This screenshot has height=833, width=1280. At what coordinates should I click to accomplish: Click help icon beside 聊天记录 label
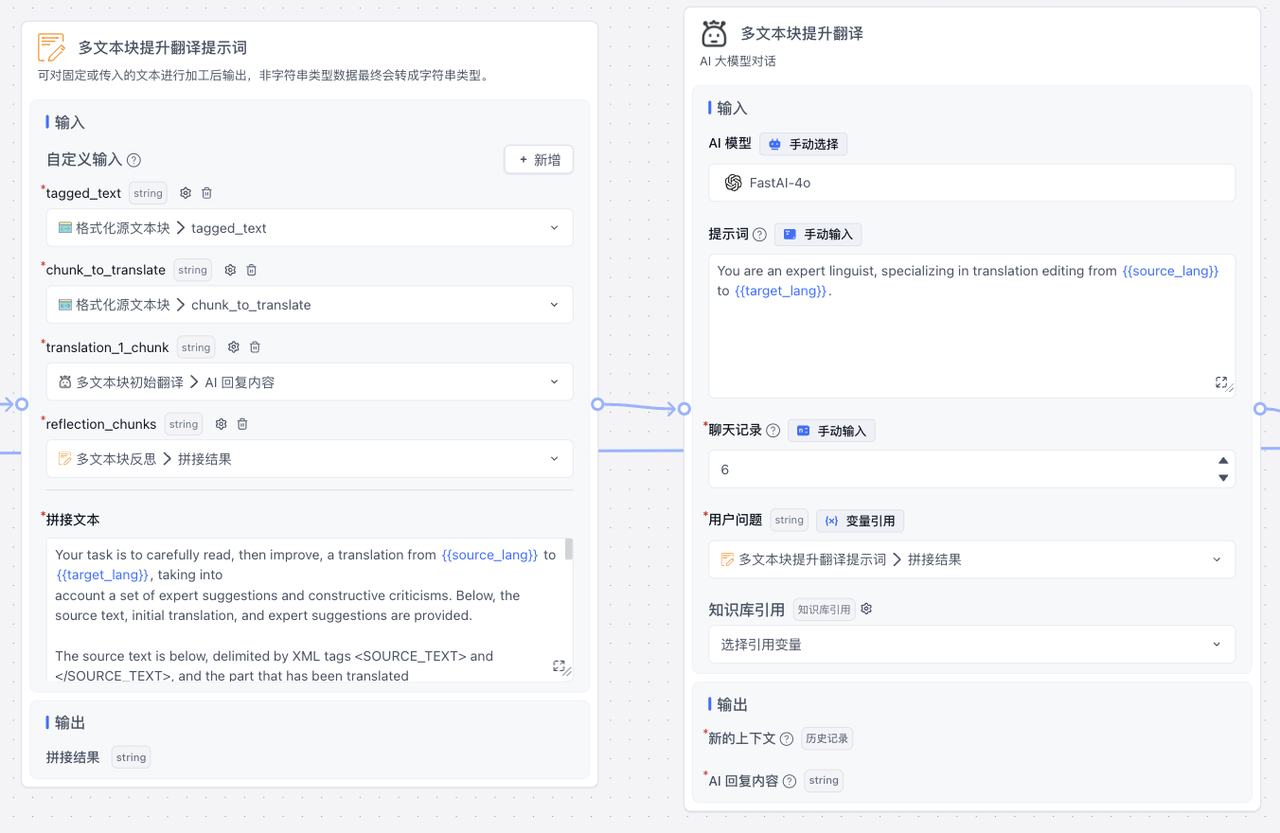click(773, 431)
